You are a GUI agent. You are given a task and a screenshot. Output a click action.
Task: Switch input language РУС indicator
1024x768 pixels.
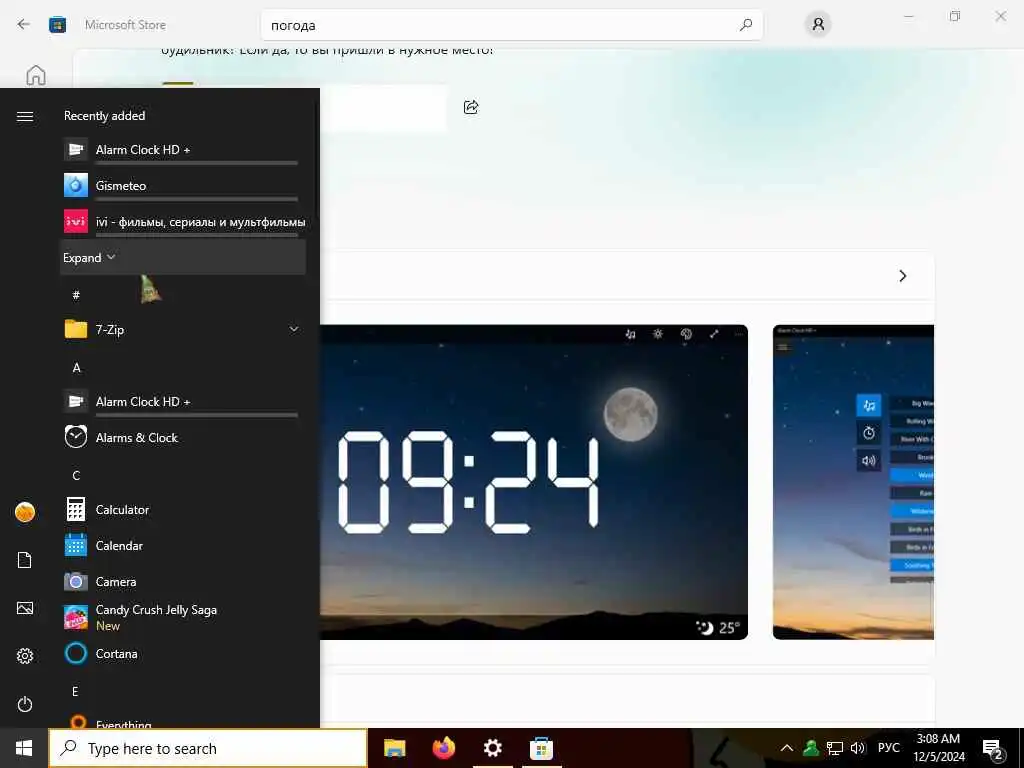(x=888, y=748)
